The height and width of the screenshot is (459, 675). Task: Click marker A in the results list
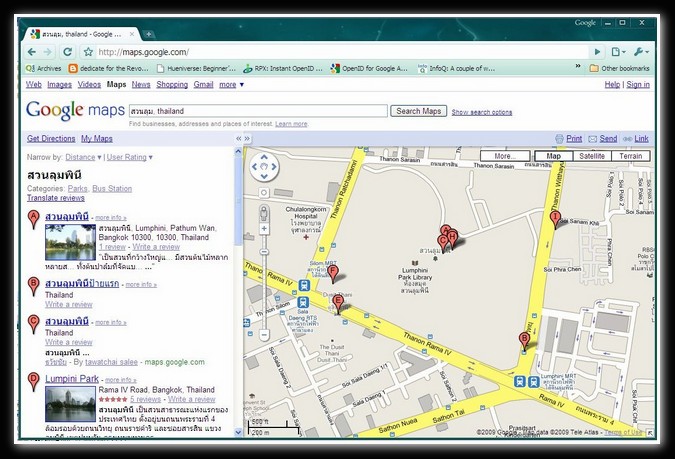[x=34, y=220]
